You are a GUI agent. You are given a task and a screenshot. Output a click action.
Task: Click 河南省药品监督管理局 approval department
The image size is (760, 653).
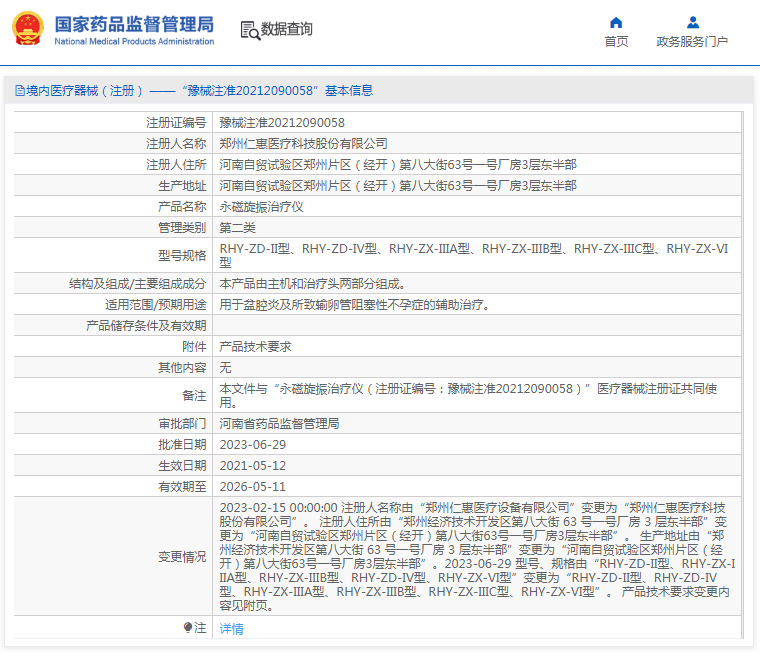click(x=279, y=424)
